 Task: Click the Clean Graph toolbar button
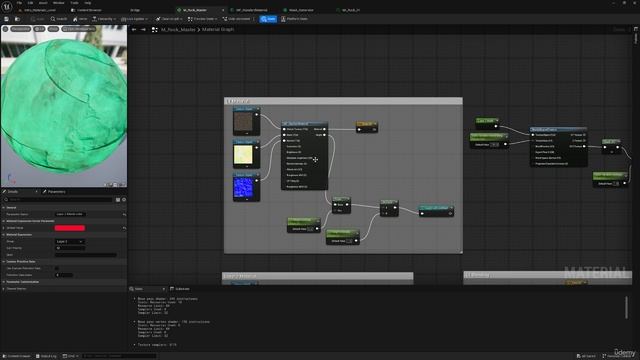[x=168, y=19]
